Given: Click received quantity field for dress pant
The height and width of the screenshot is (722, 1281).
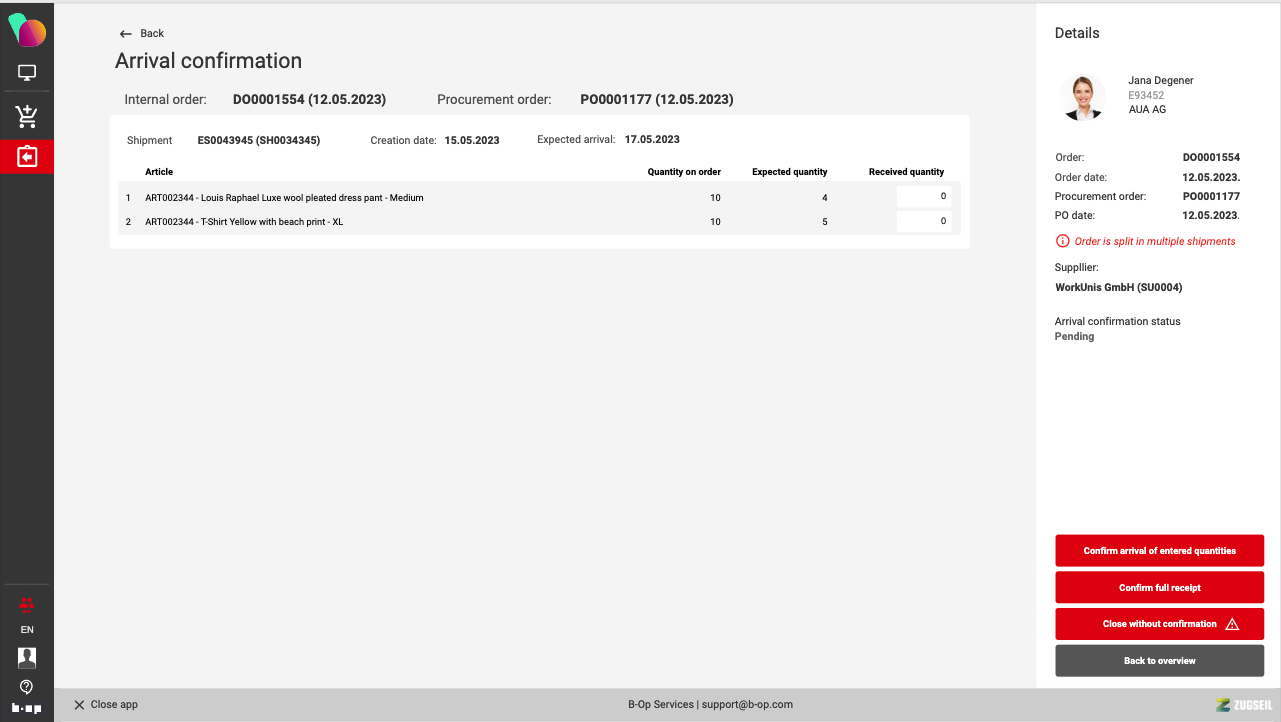Looking at the screenshot, I should [x=923, y=197].
